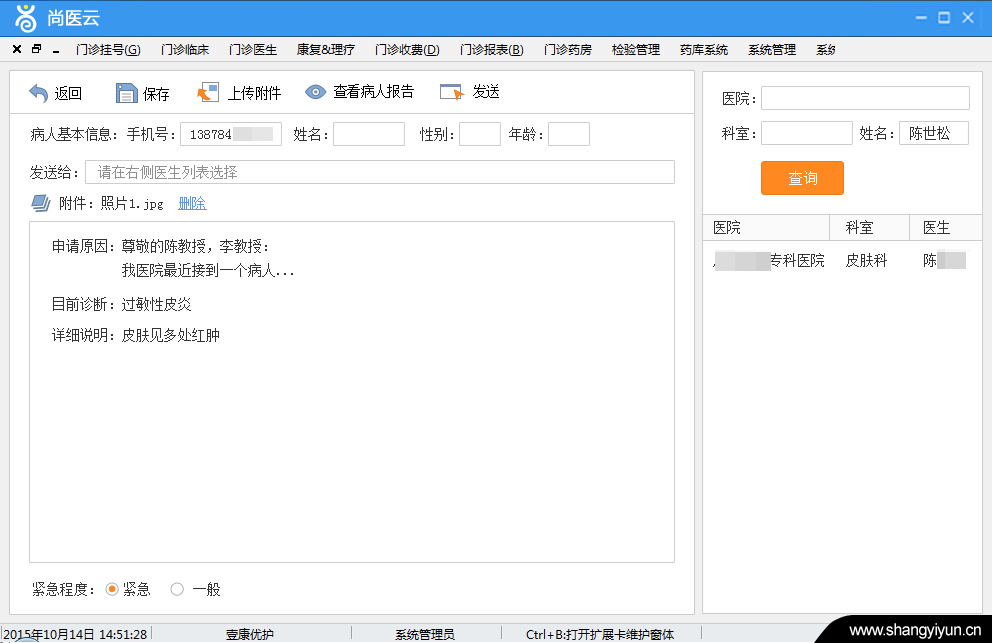This screenshot has width=992, height=643.
Task: Click the 上传附件 upload icon
Action: click(208, 92)
